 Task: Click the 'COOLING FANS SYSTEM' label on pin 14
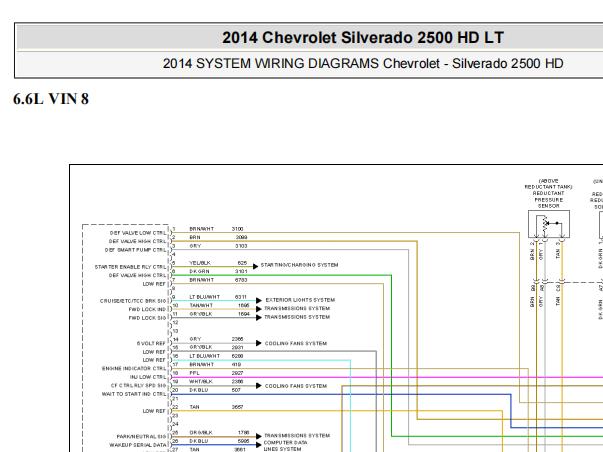click(x=296, y=343)
